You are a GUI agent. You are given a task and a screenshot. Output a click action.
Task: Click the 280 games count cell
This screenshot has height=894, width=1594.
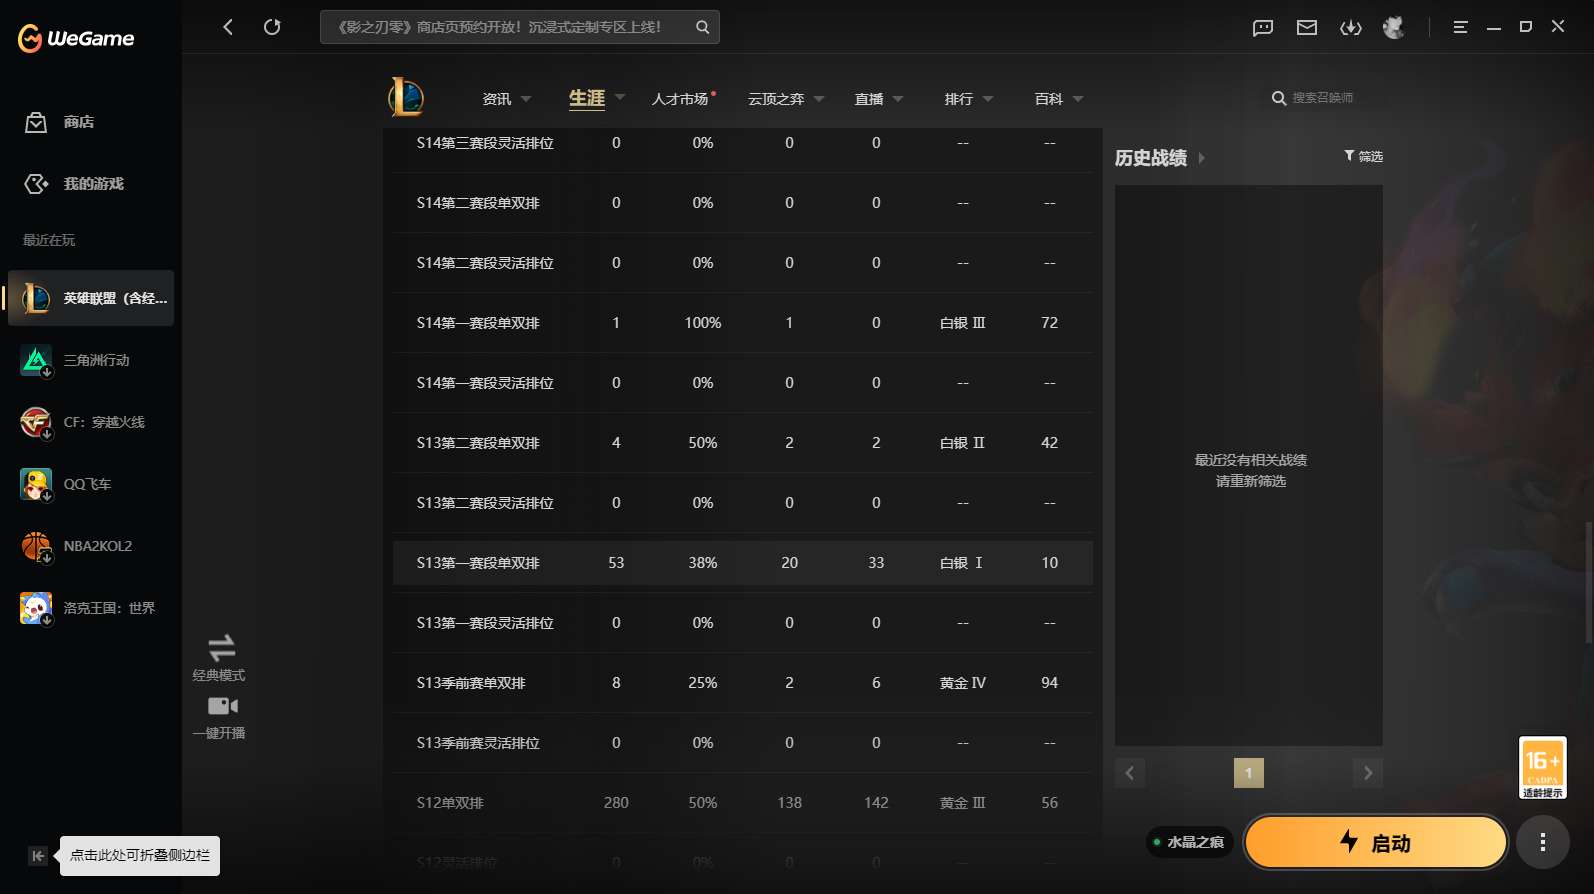616,803
